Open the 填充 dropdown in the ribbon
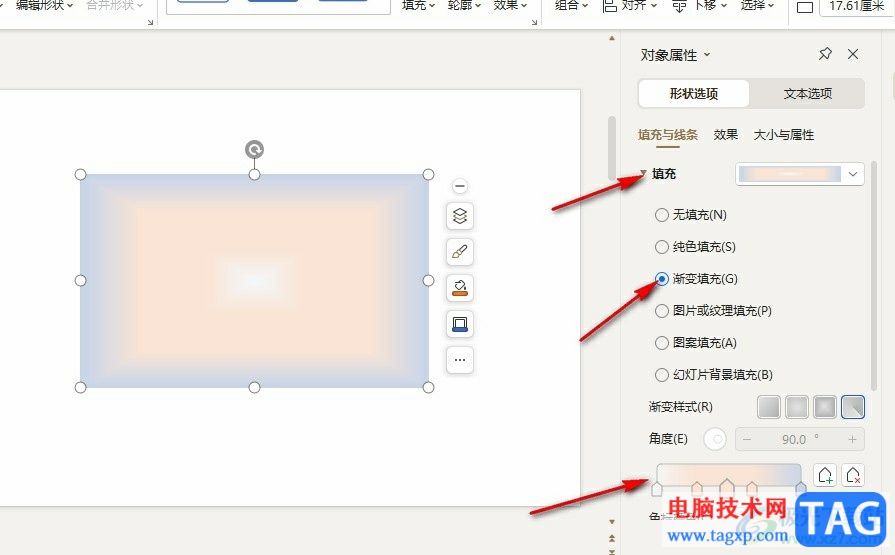Viewport: 895px width, 555px height. (x=418, y=5)
